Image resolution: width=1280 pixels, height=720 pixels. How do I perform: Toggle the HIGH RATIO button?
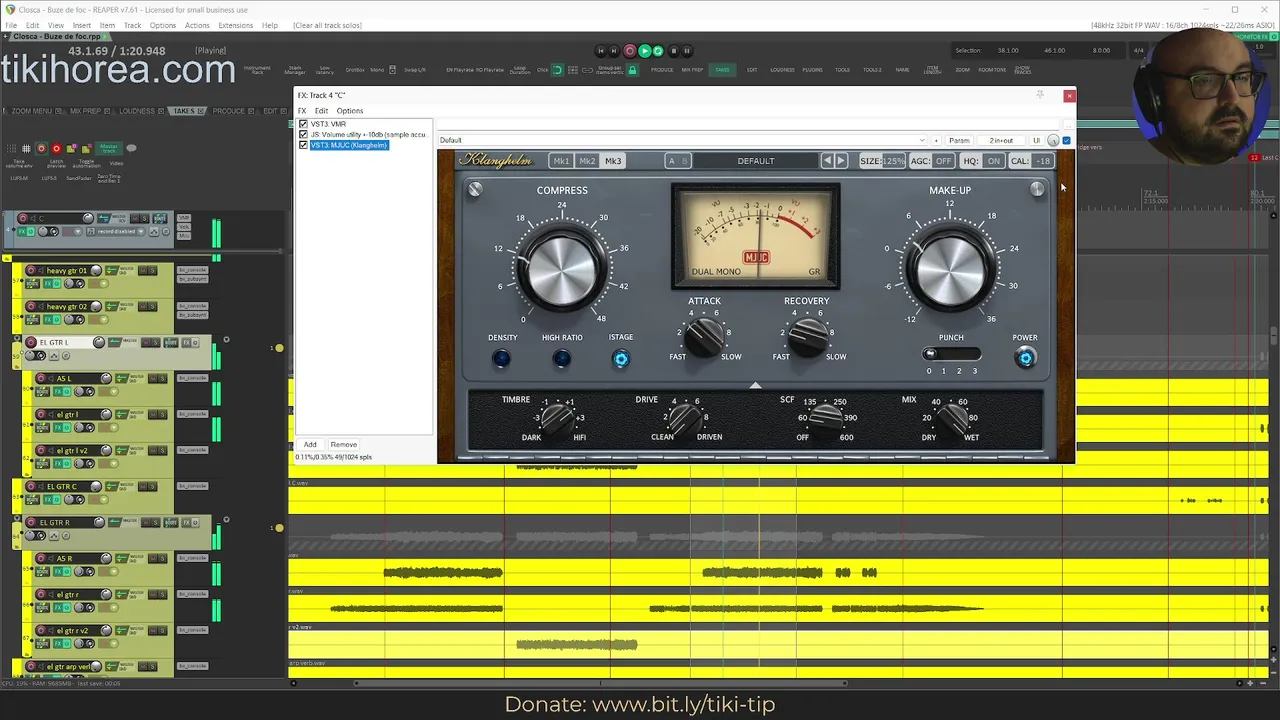[x=562, y=358]
